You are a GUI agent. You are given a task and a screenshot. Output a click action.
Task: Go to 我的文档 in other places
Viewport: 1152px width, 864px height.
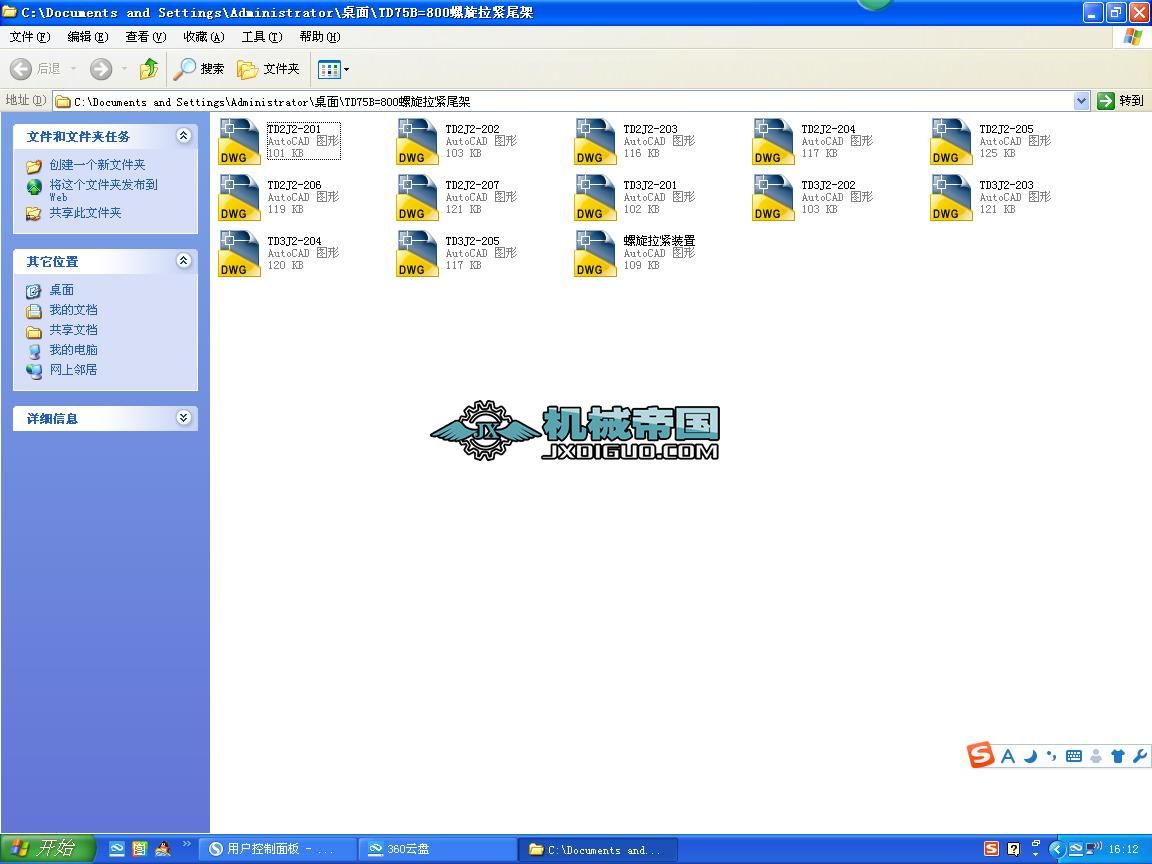[x=73, y=310]
